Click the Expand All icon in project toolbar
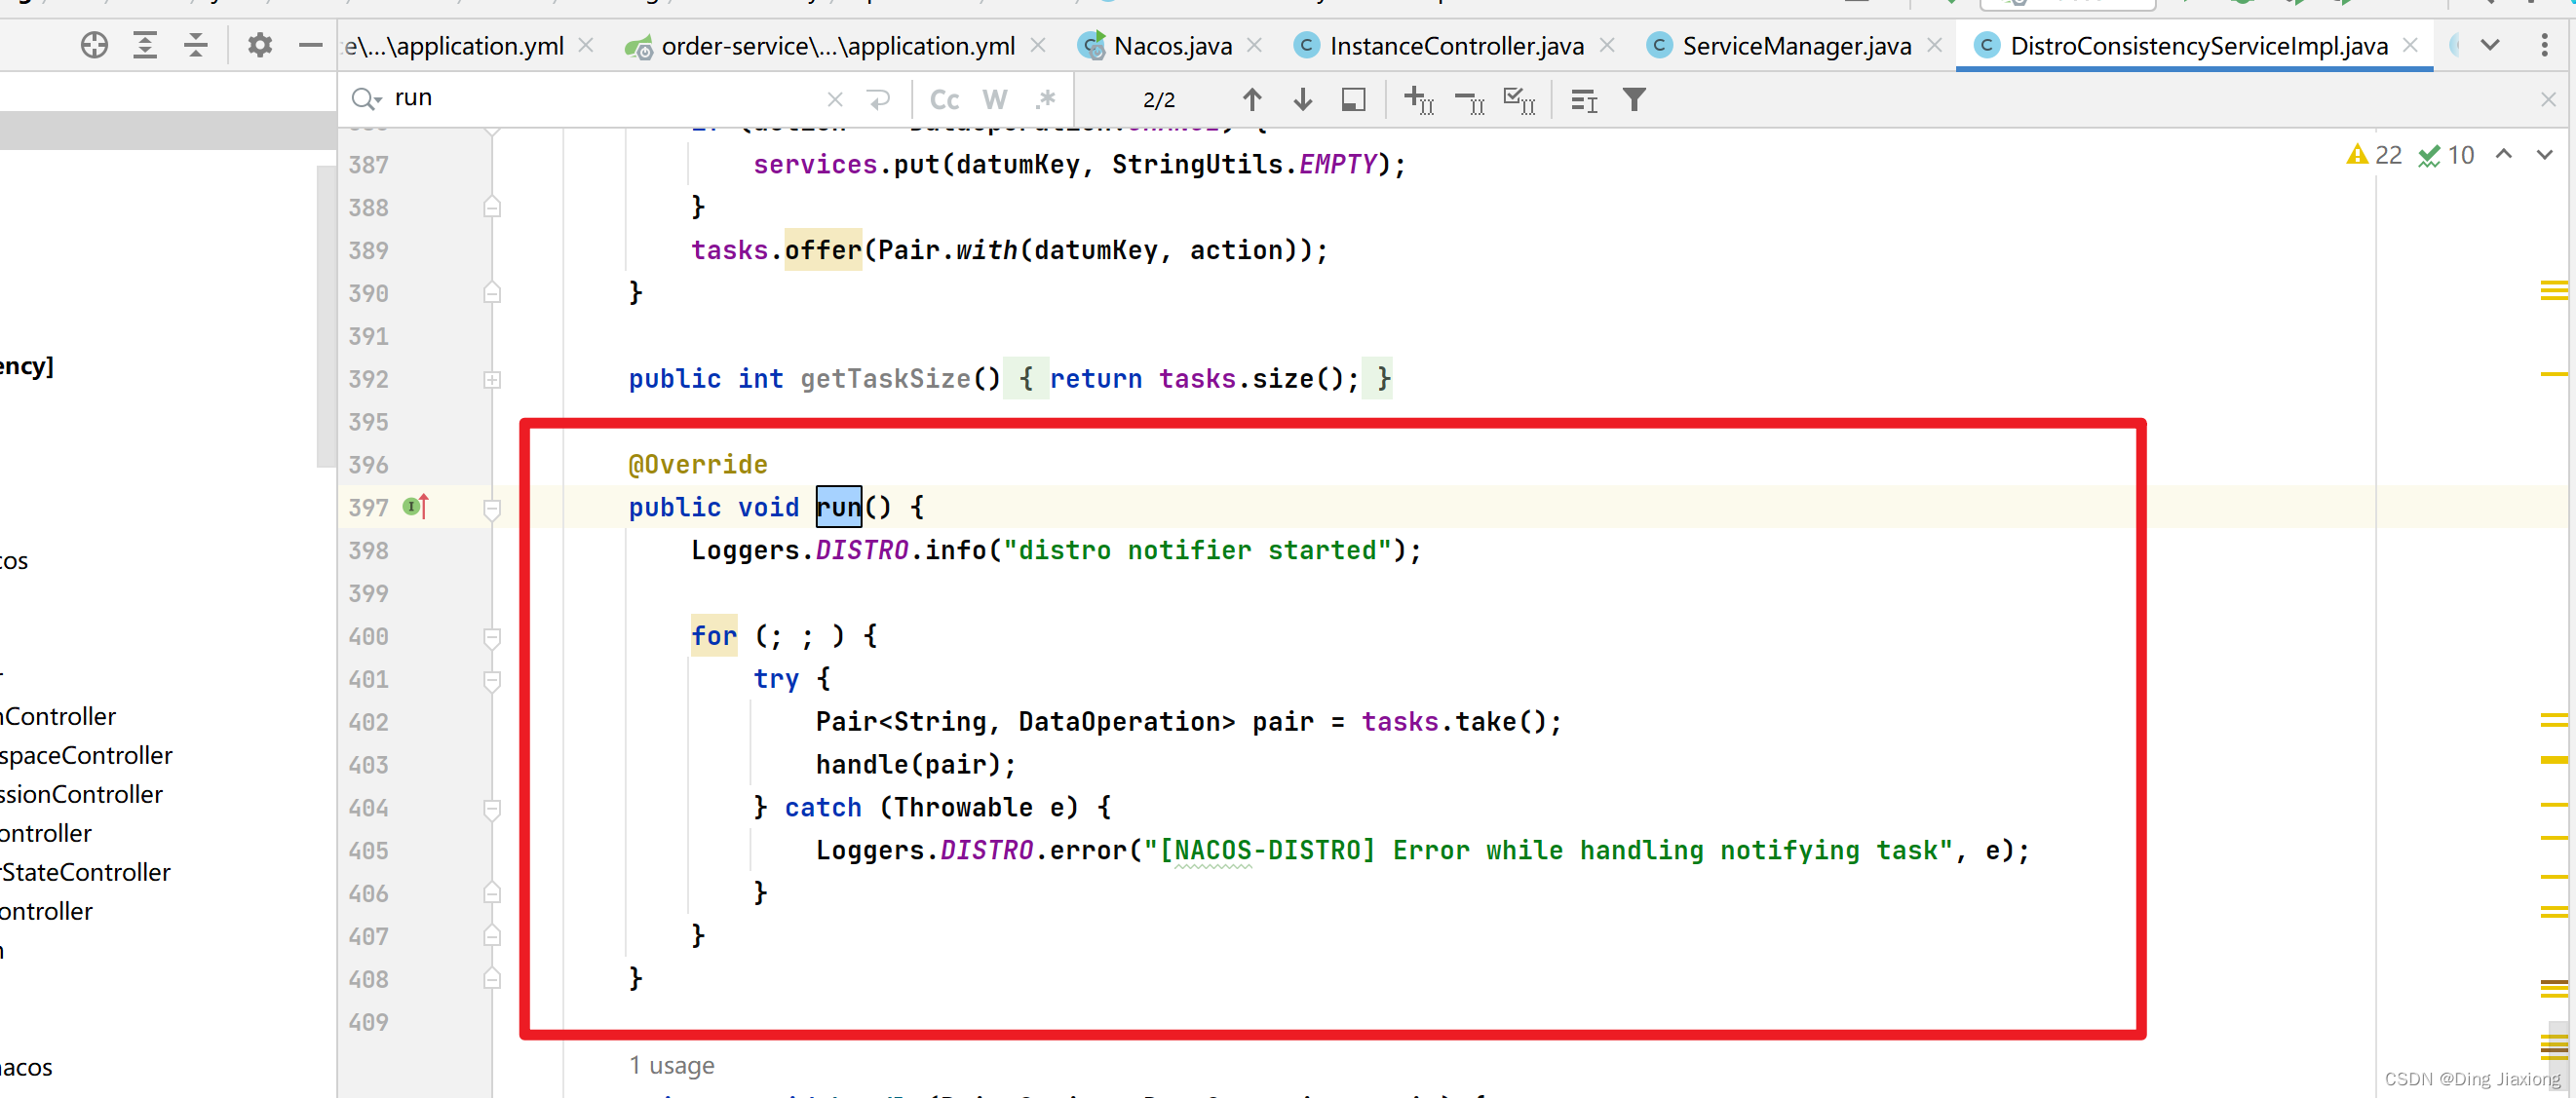Screen dimensions: 2576x1098 (x=145, y=45)
